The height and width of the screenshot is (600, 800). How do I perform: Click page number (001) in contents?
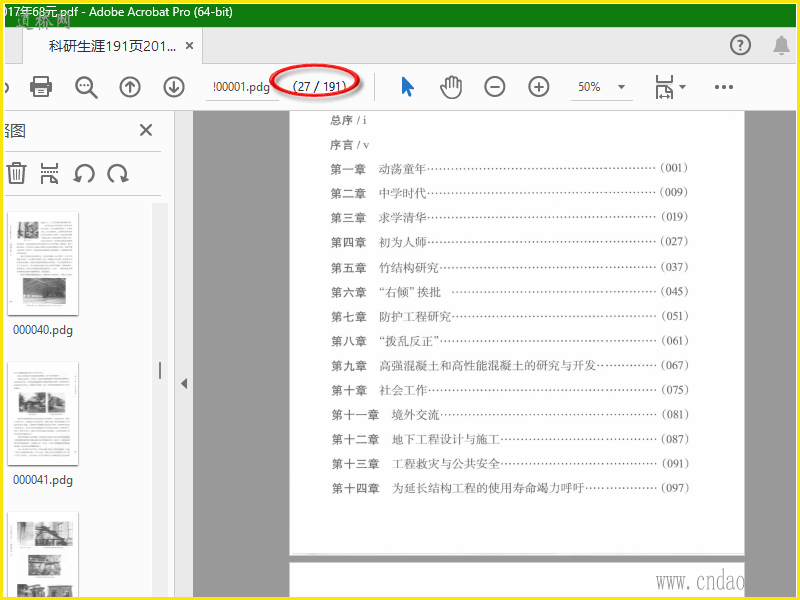[x=674, y=168]
